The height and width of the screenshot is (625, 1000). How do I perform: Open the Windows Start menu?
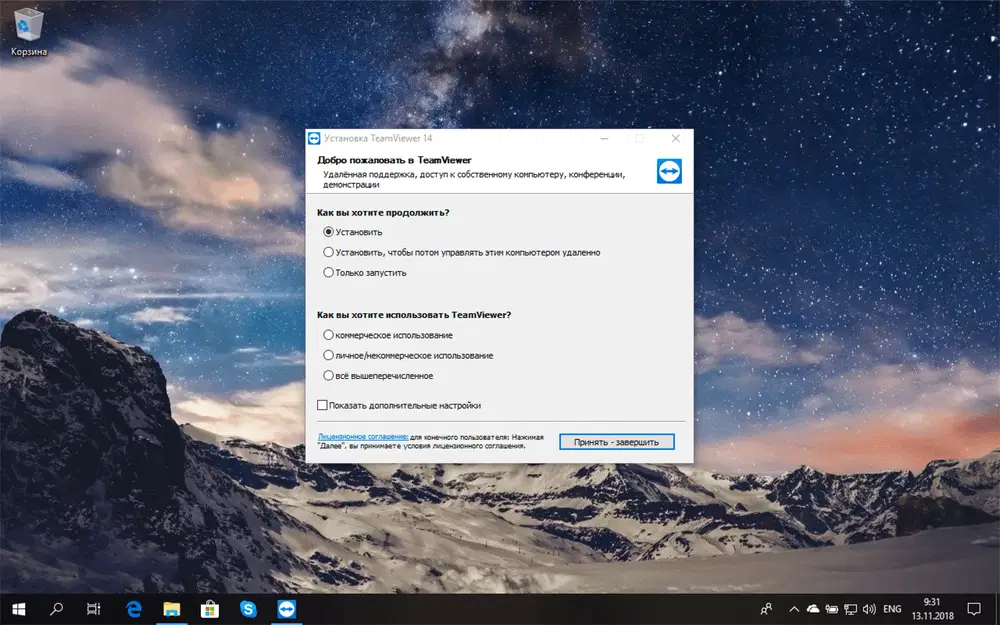pyautogui.click(x=18, y=609)
